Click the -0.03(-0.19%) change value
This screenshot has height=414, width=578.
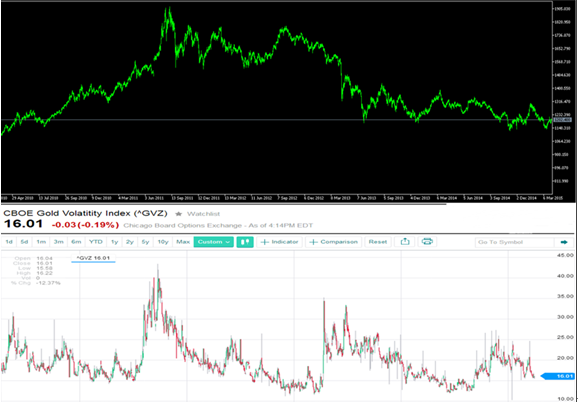click(x=85, y=225)
